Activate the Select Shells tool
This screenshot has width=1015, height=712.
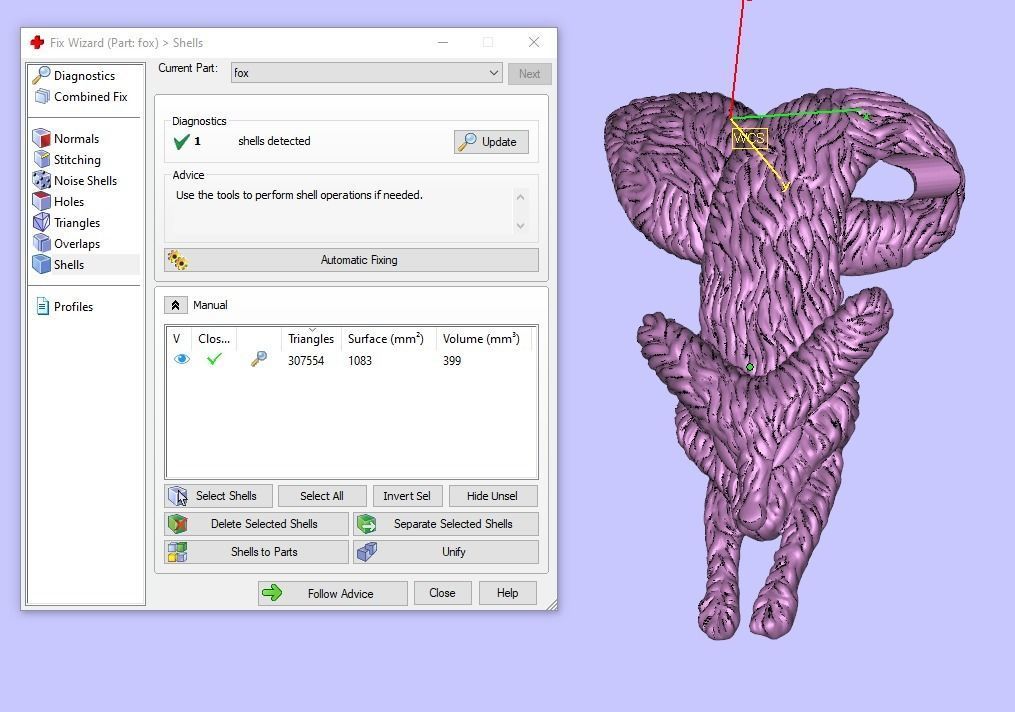[x=218, y=496]
